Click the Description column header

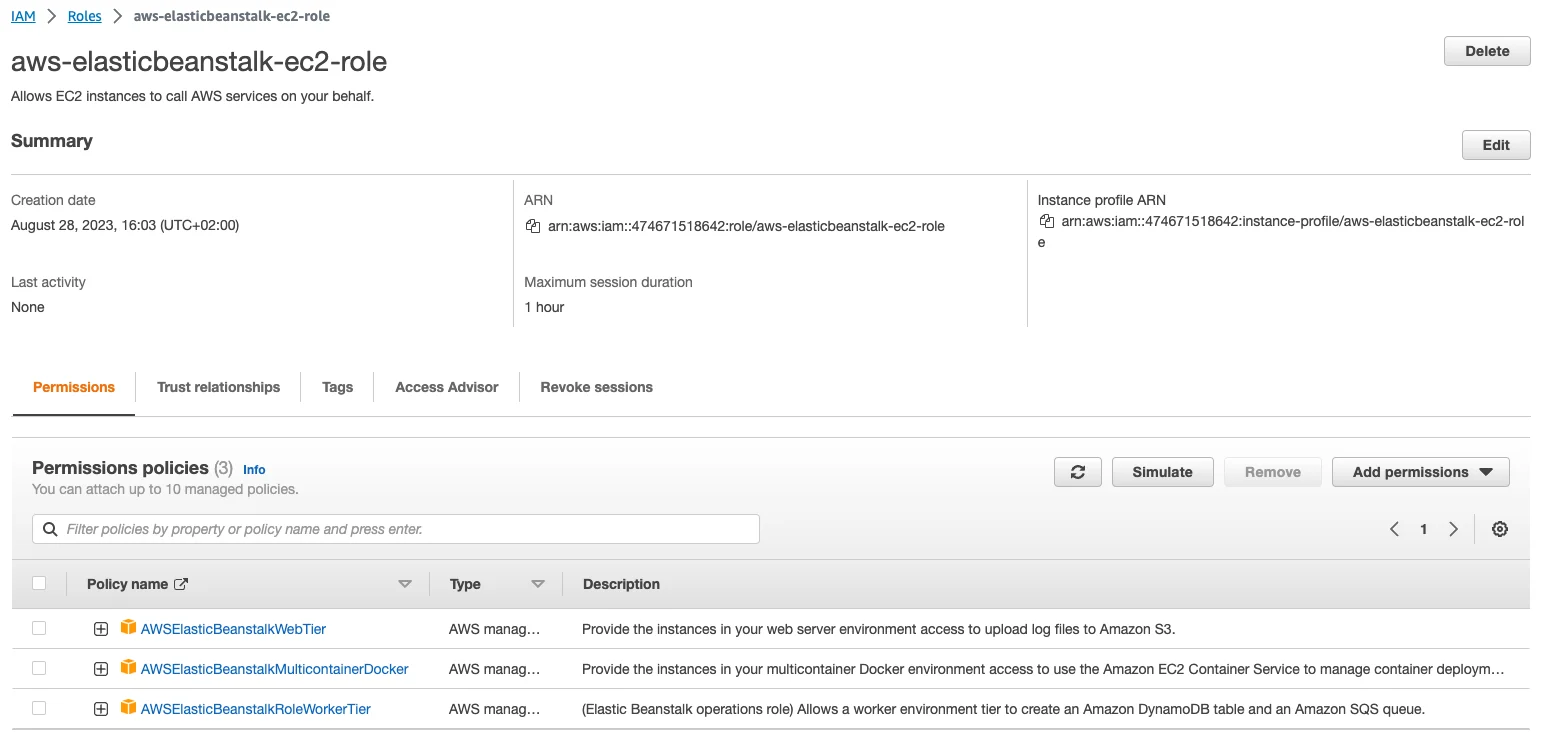621,584
